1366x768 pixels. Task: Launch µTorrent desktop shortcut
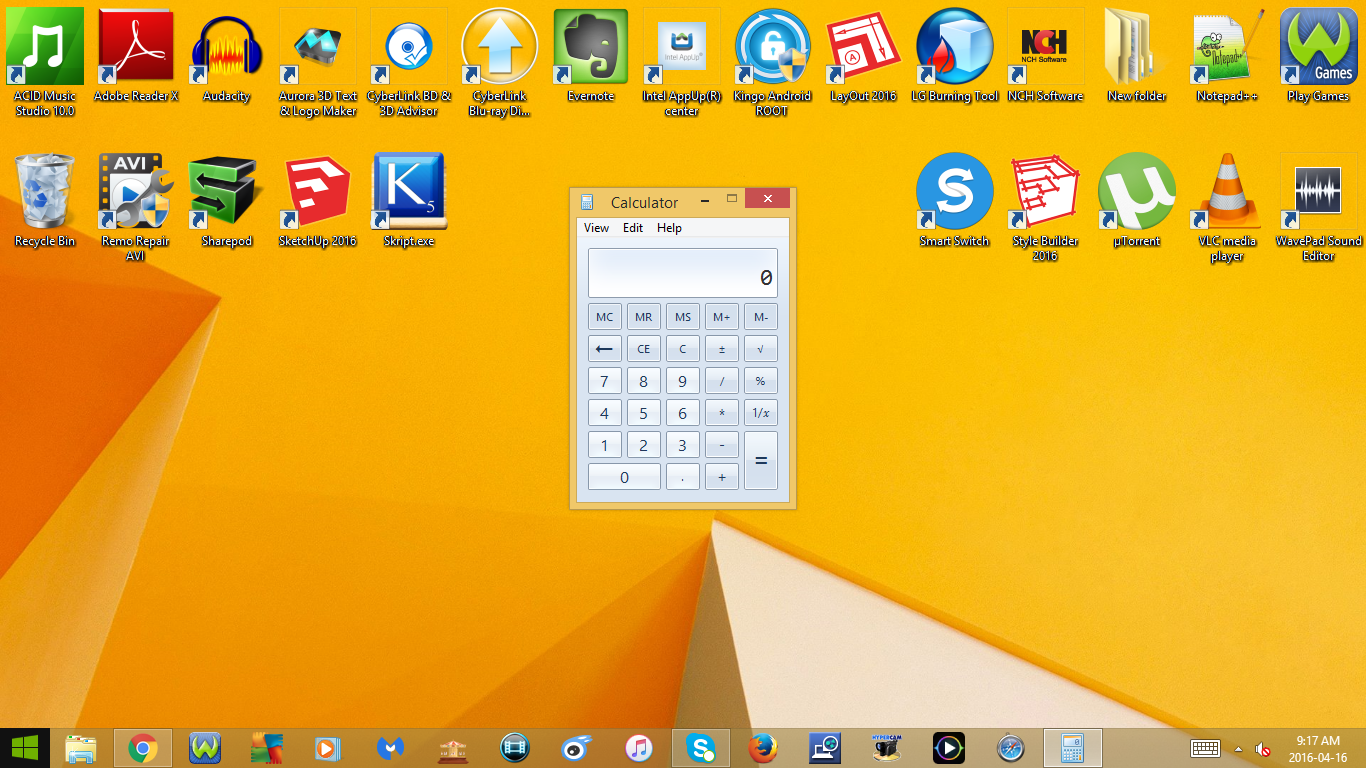[1137, 200]
